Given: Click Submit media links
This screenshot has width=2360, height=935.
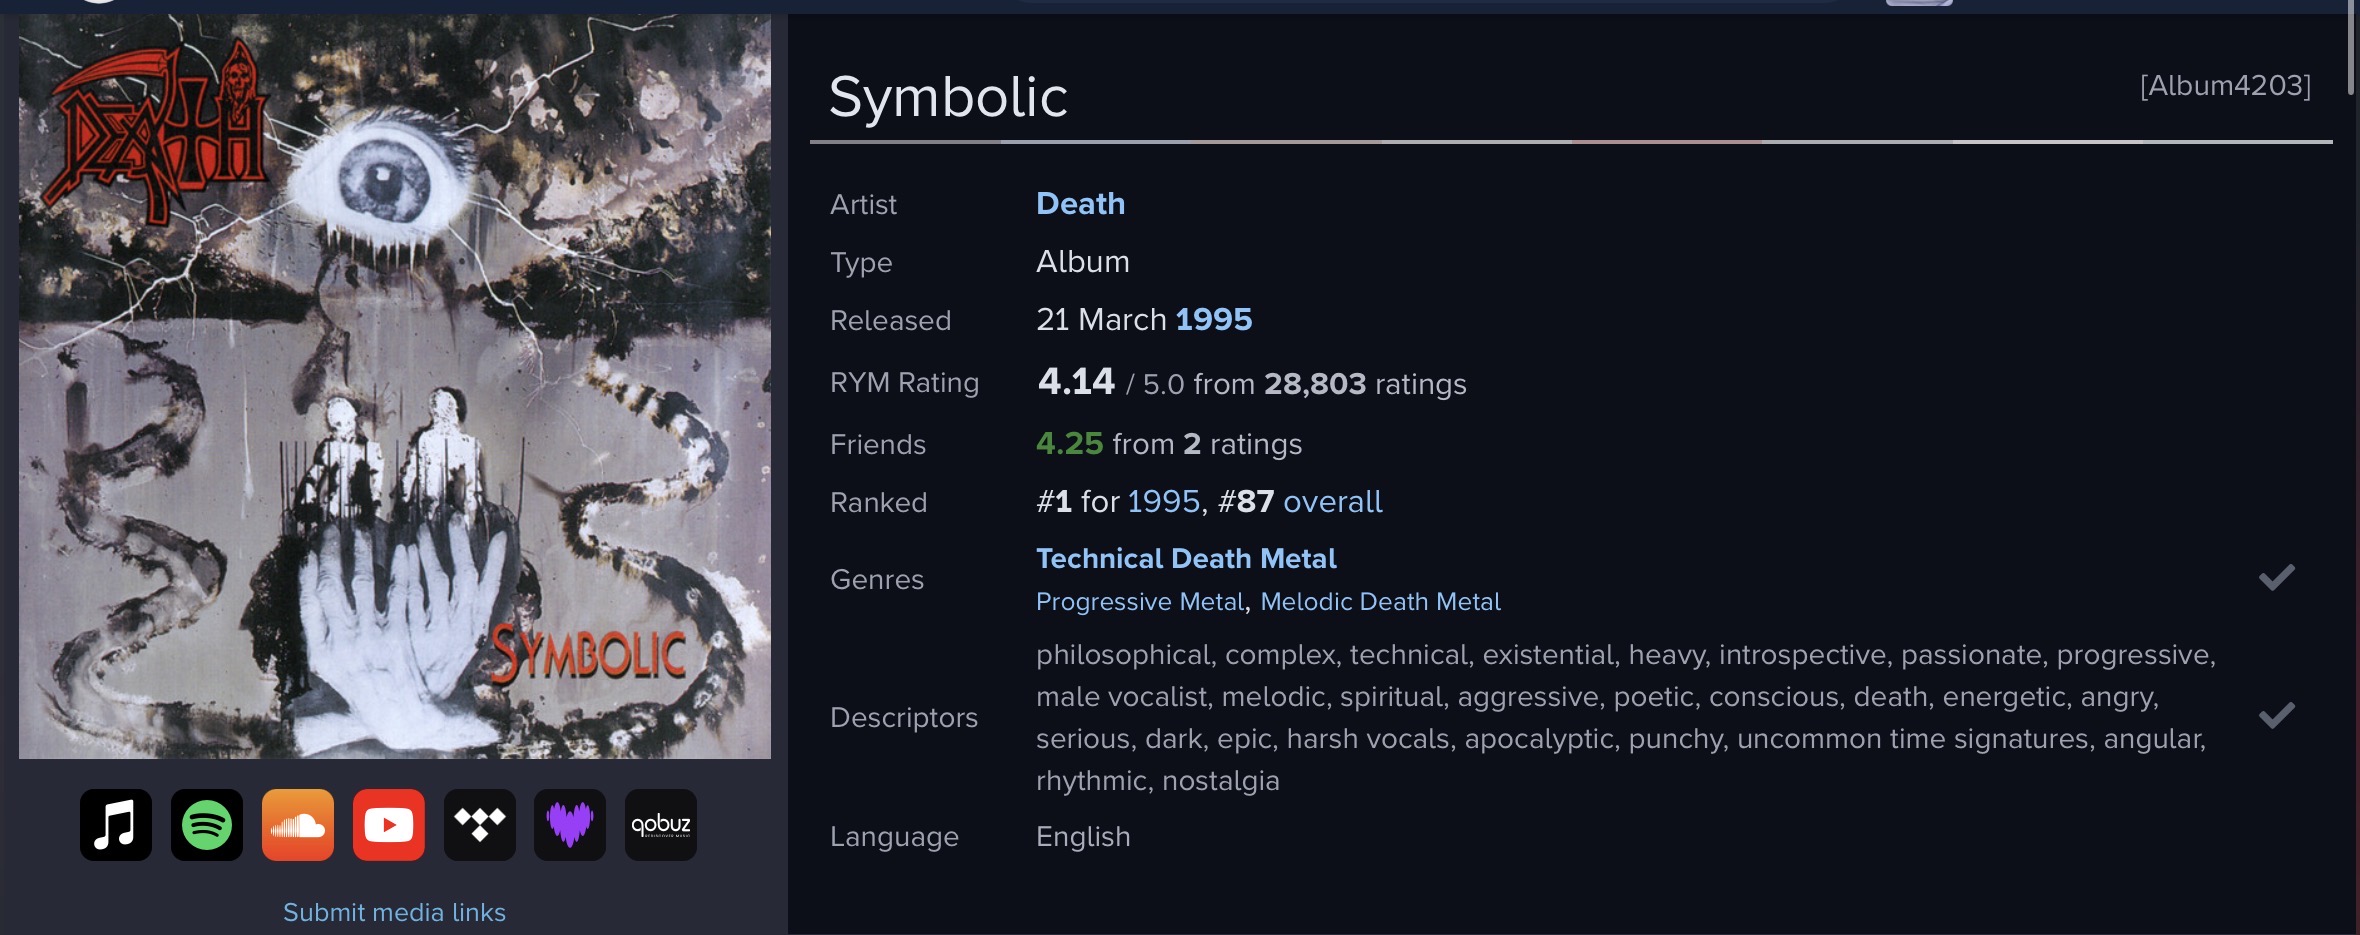Looking at the screenshot, I should pos(394,912).
